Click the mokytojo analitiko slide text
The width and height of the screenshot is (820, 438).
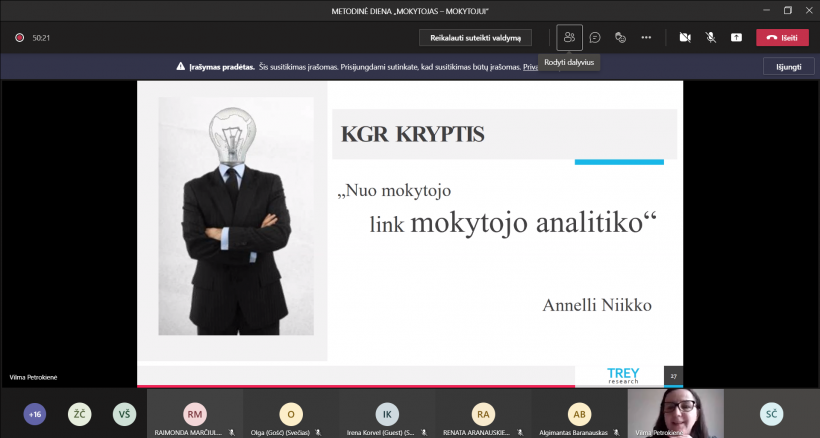coord(533,223)
